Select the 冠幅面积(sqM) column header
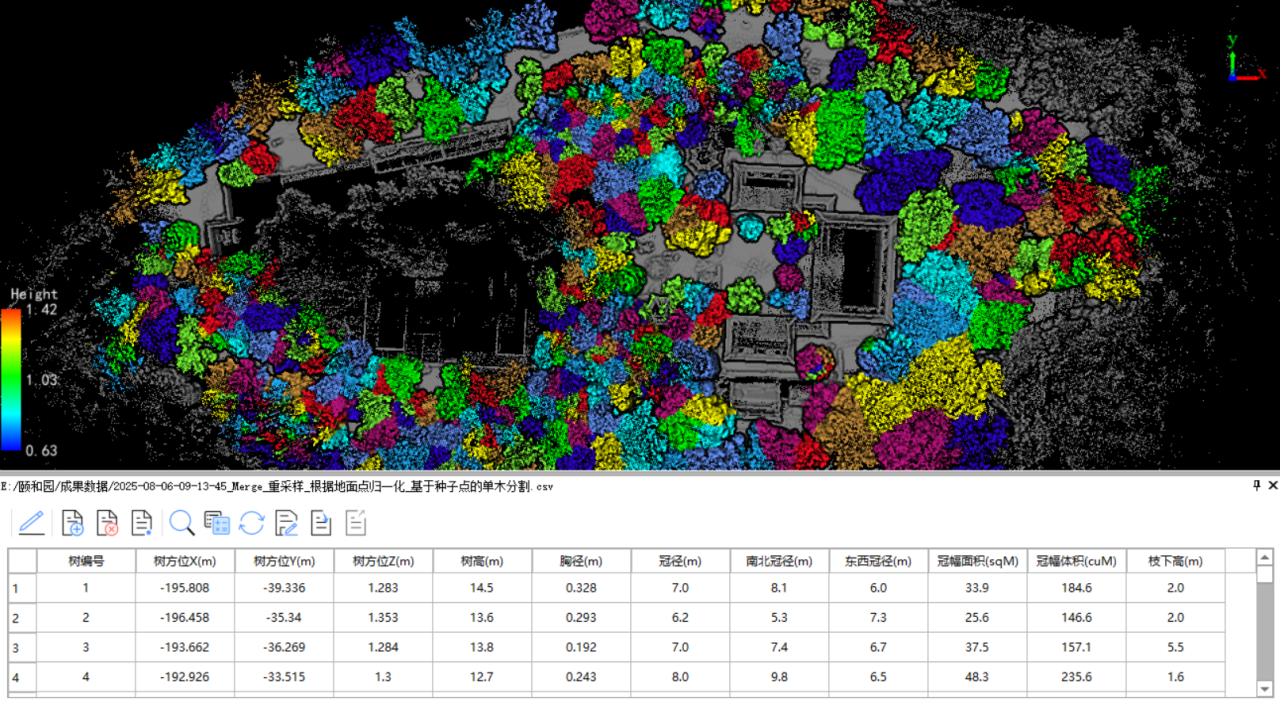The width and height of the screenshot is (1280, 701). [977, 561]
